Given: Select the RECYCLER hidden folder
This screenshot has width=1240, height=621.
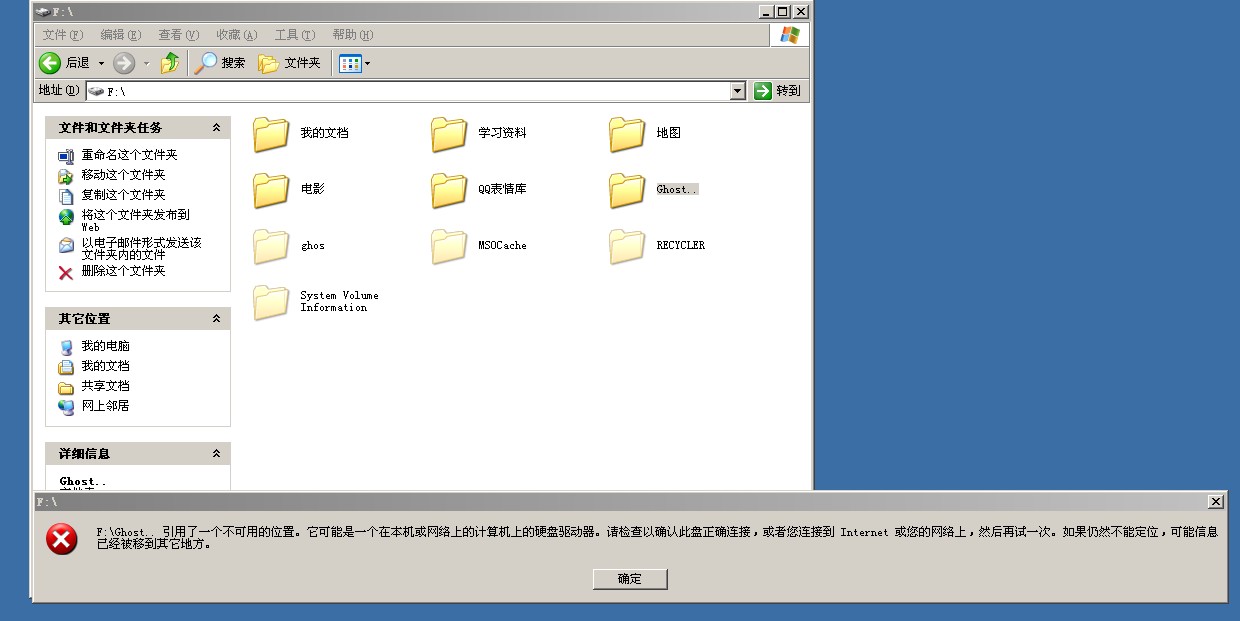Looking at the screenshot, I should pos(628,246).
